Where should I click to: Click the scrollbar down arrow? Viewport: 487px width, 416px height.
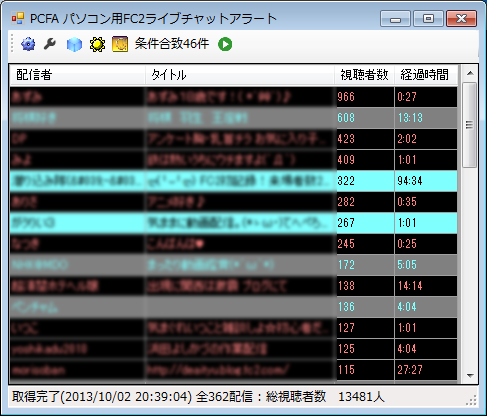click(470, 376)
